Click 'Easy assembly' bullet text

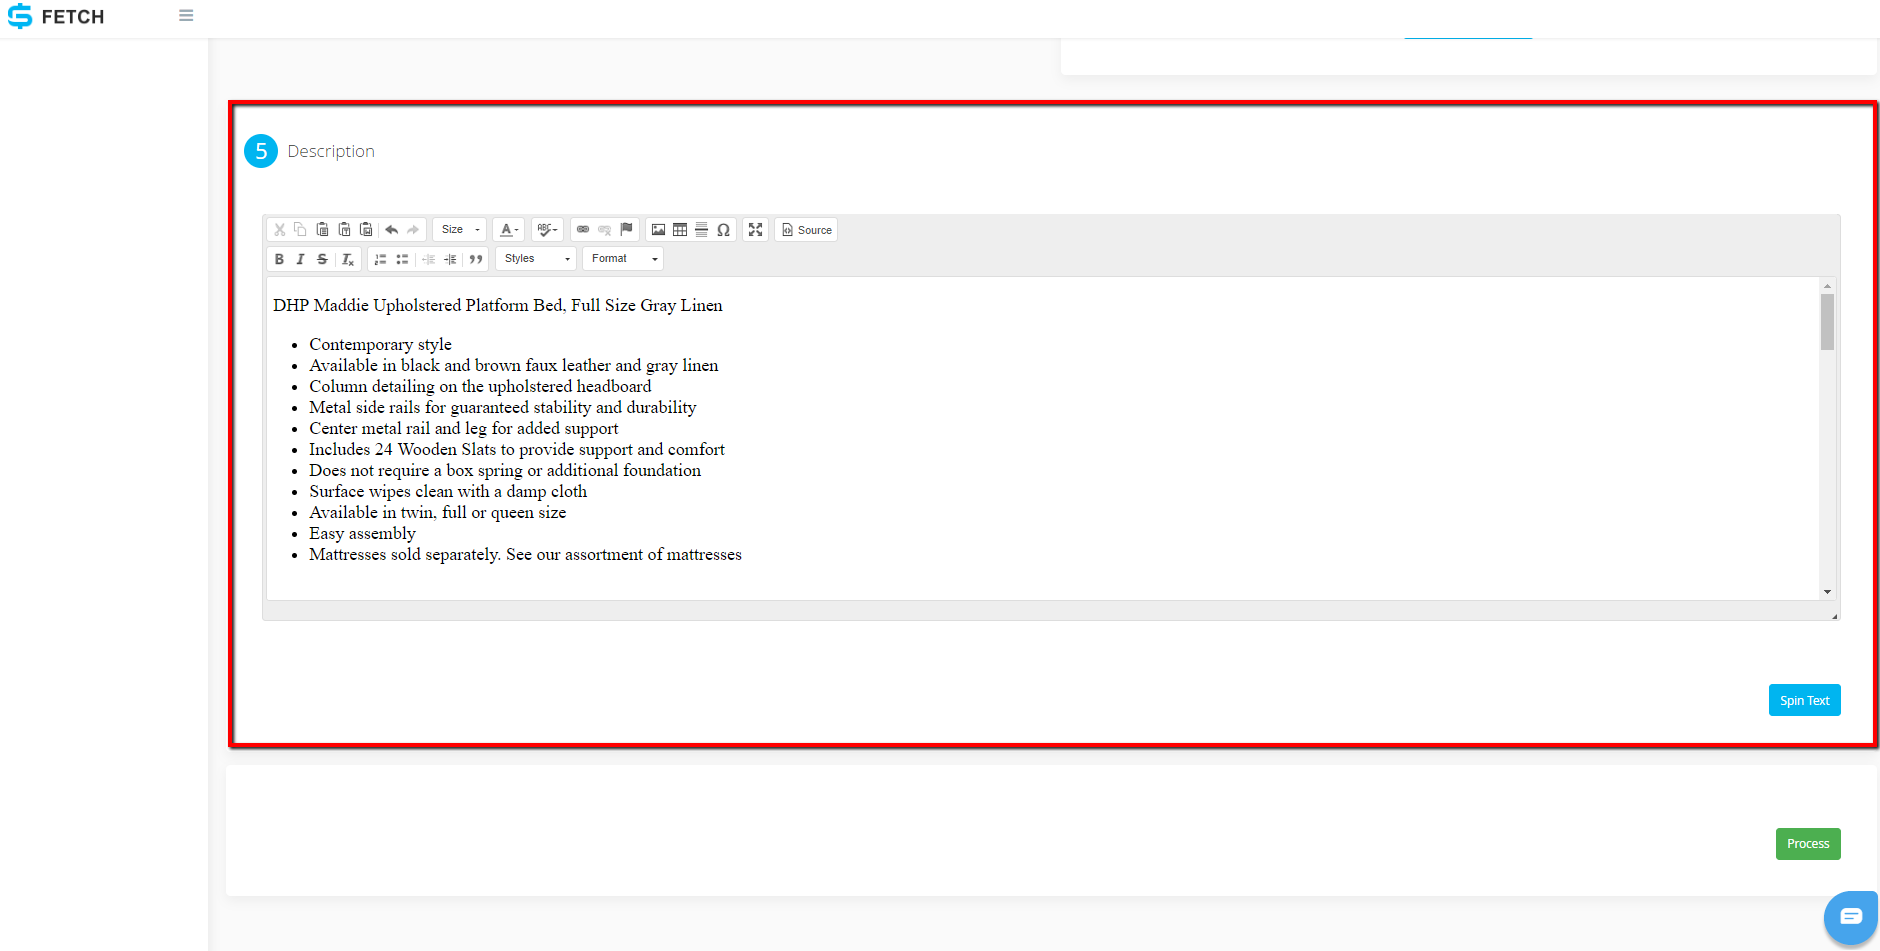click(362, 533)
